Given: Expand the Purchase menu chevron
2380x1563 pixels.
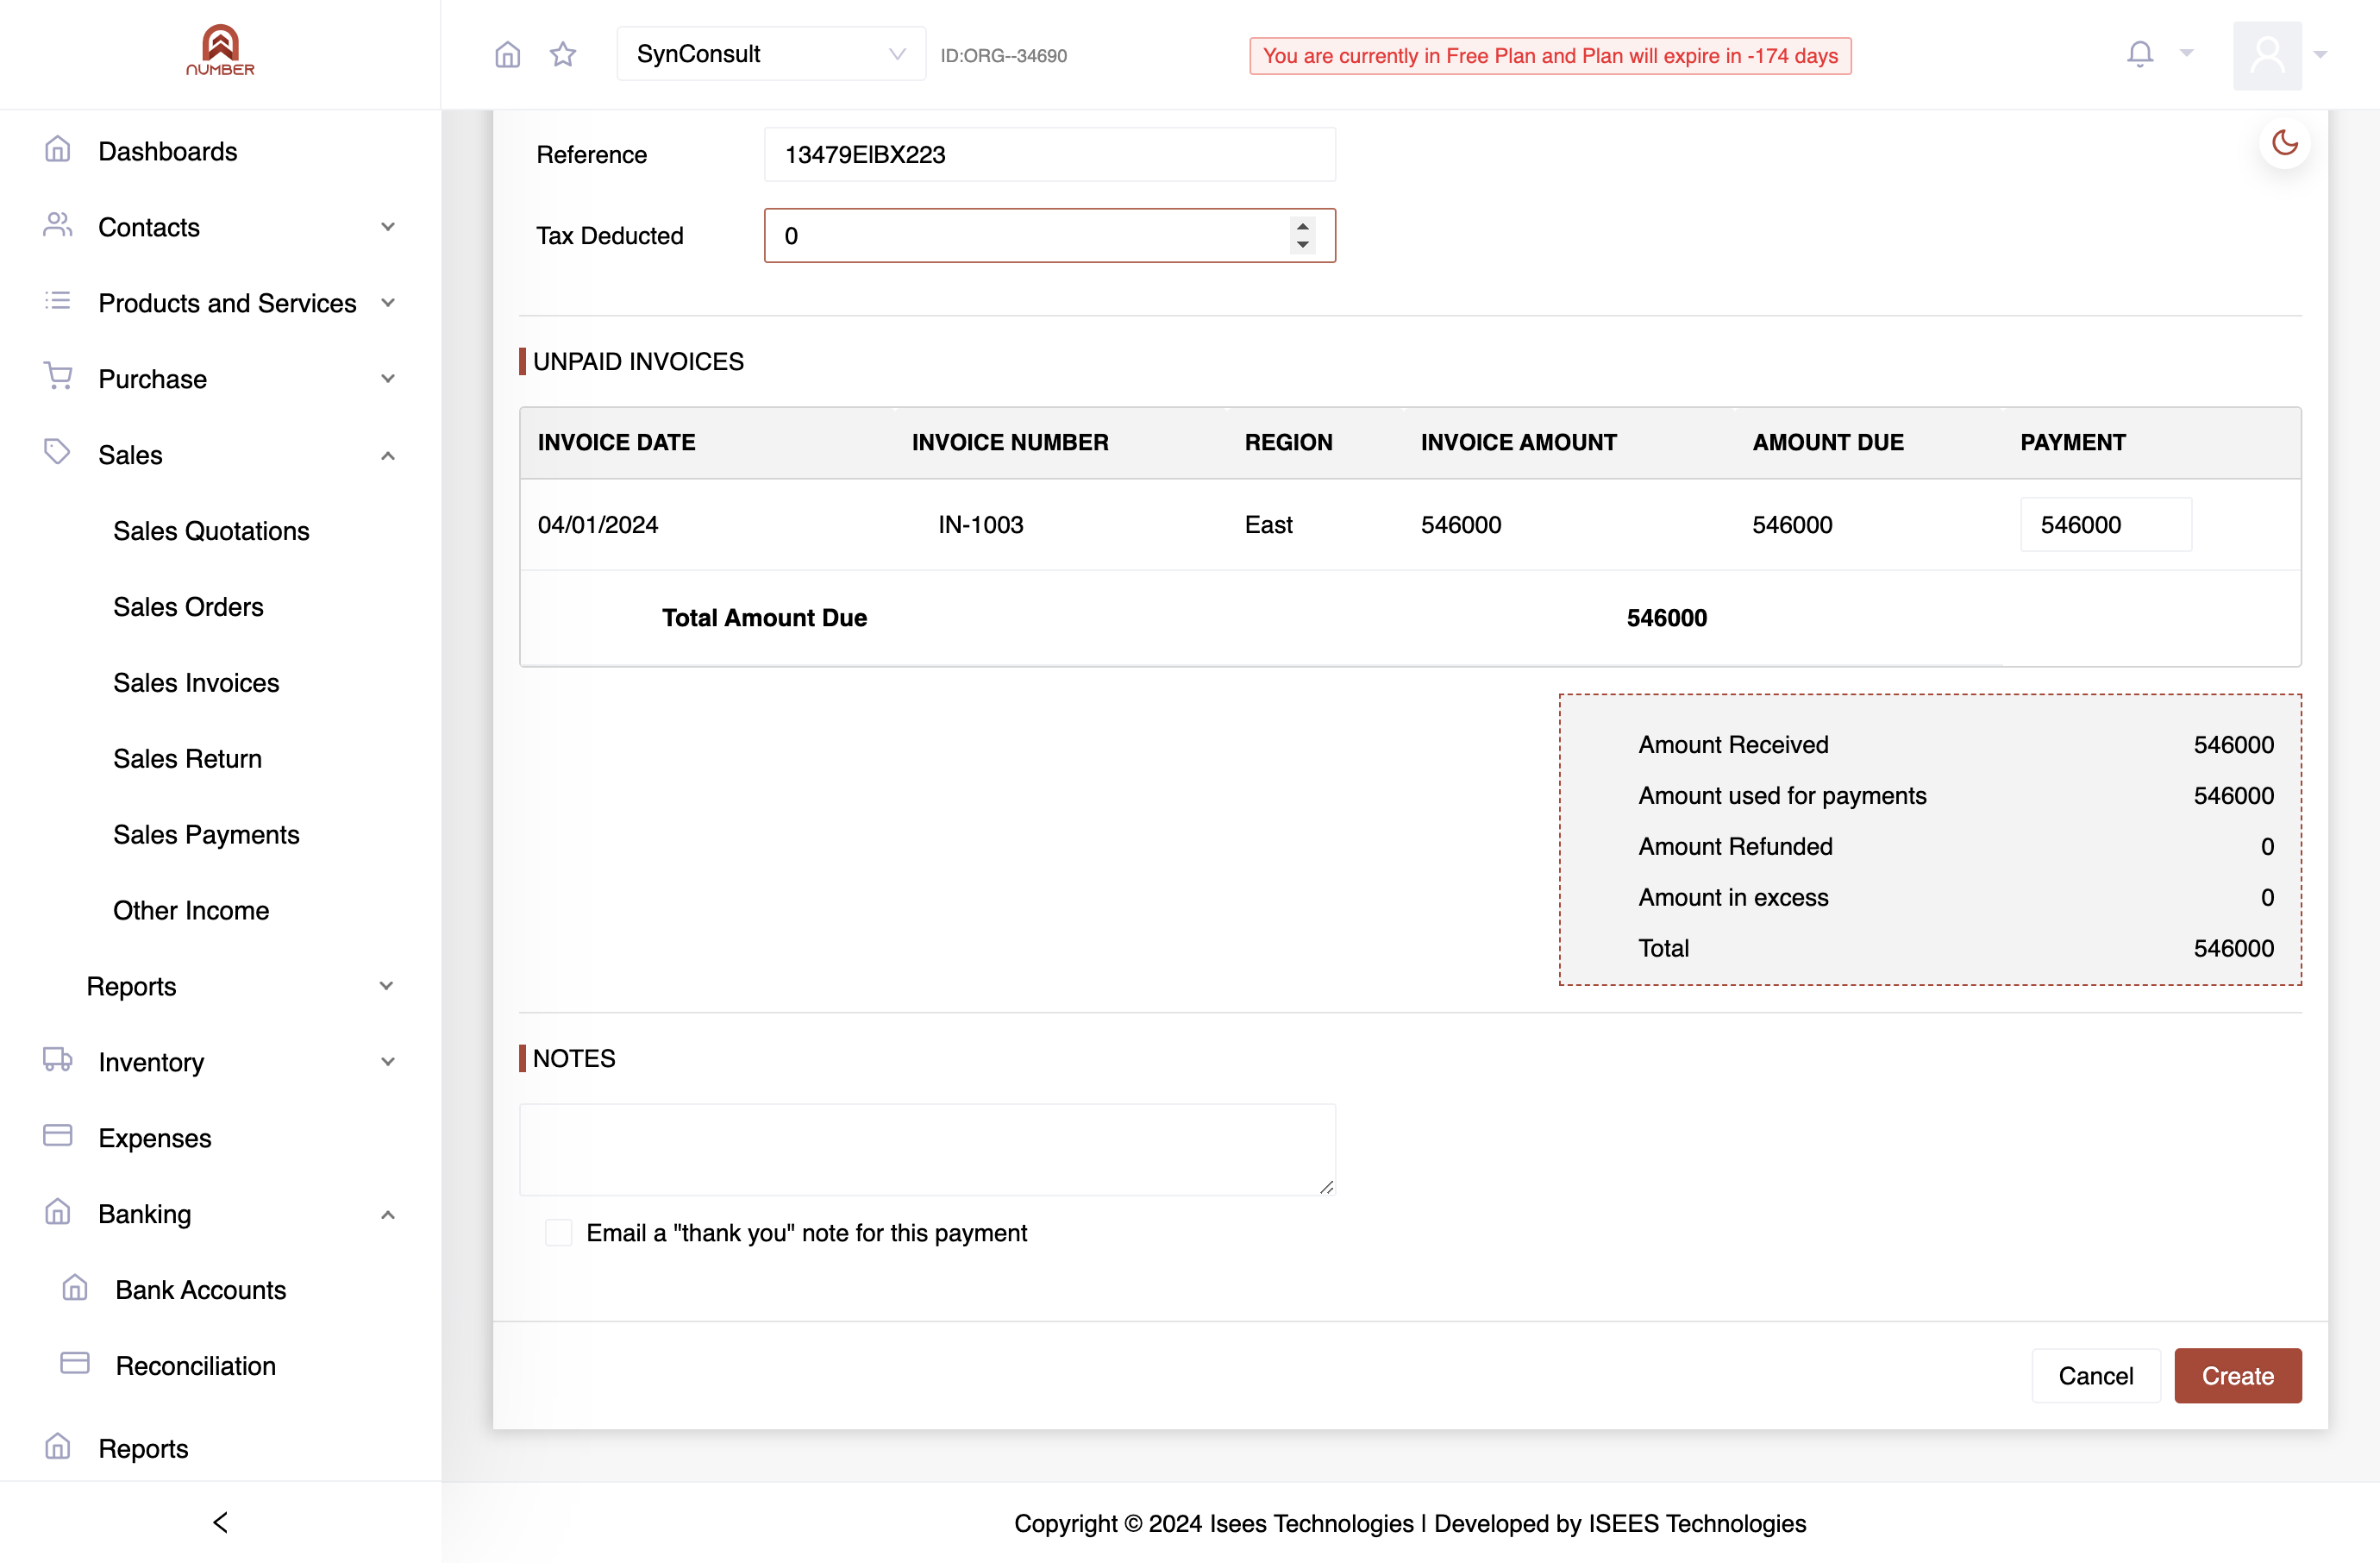Looking at the screenshot, I should click(x=388, y=379).
